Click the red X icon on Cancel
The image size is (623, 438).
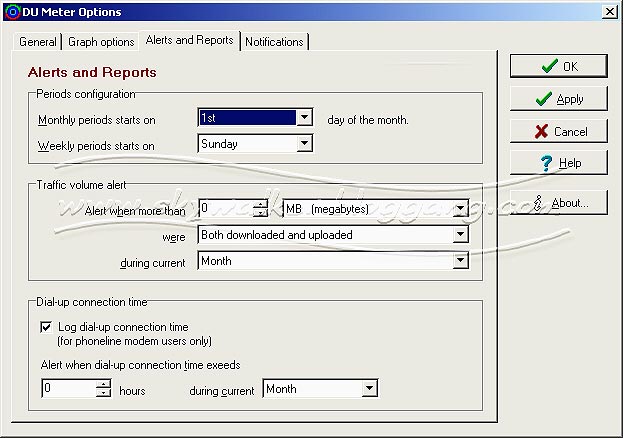pyautogui.click(x=542, y=131)
